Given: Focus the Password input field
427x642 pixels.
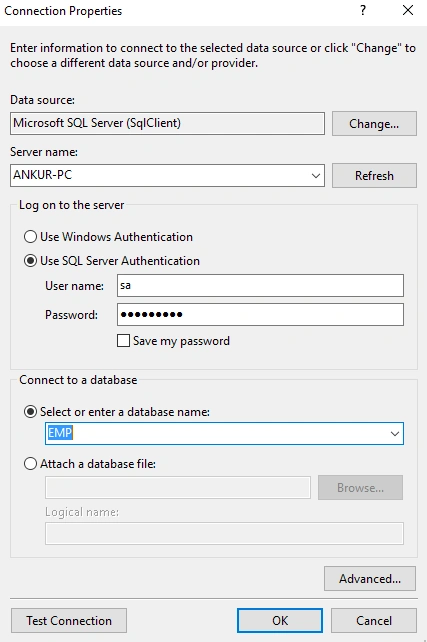Looking at the screenshot, I should [260, 314].
